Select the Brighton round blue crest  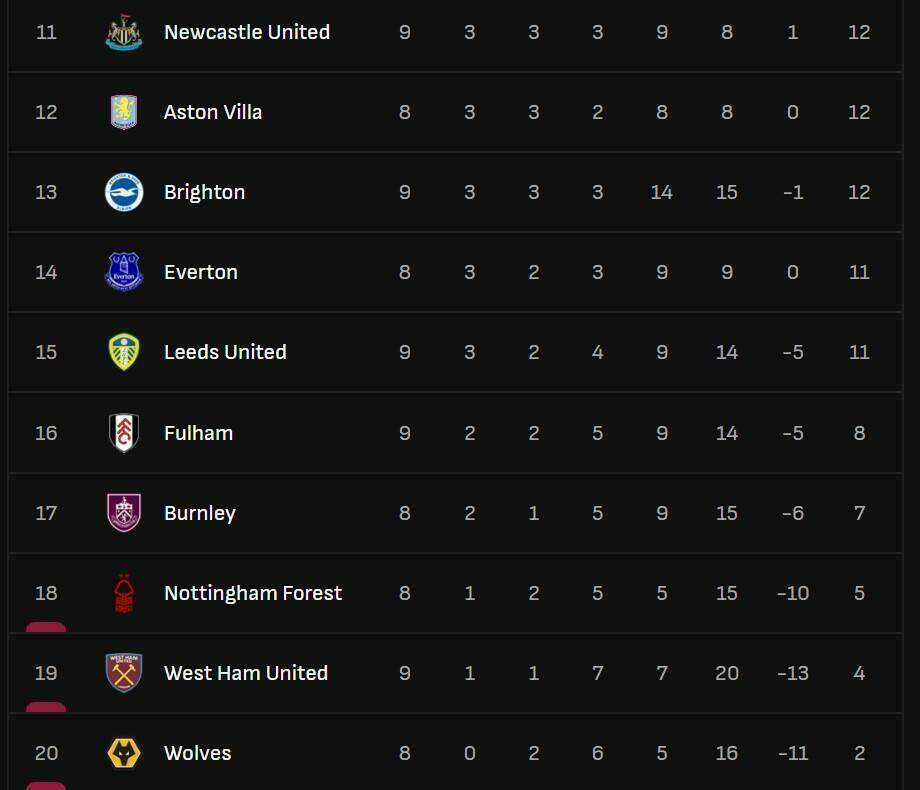(x=124, y=192)
